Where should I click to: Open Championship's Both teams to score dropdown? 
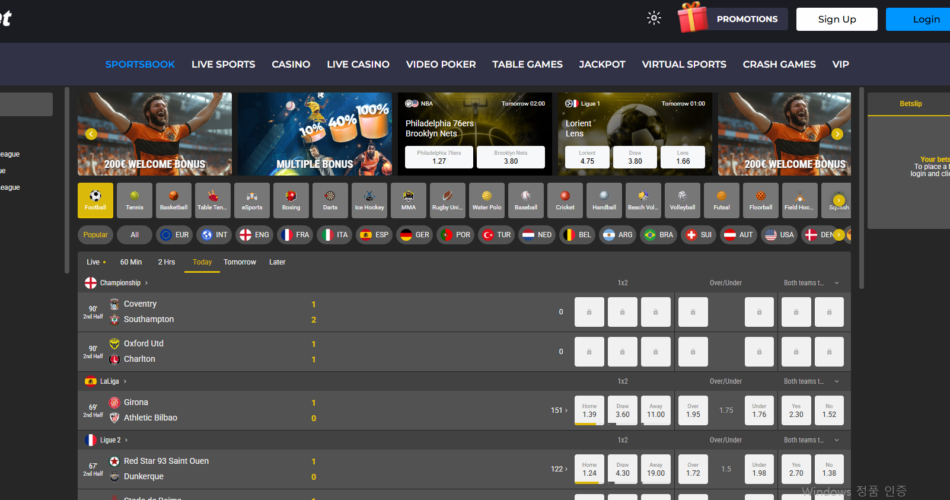pos(811,283)
